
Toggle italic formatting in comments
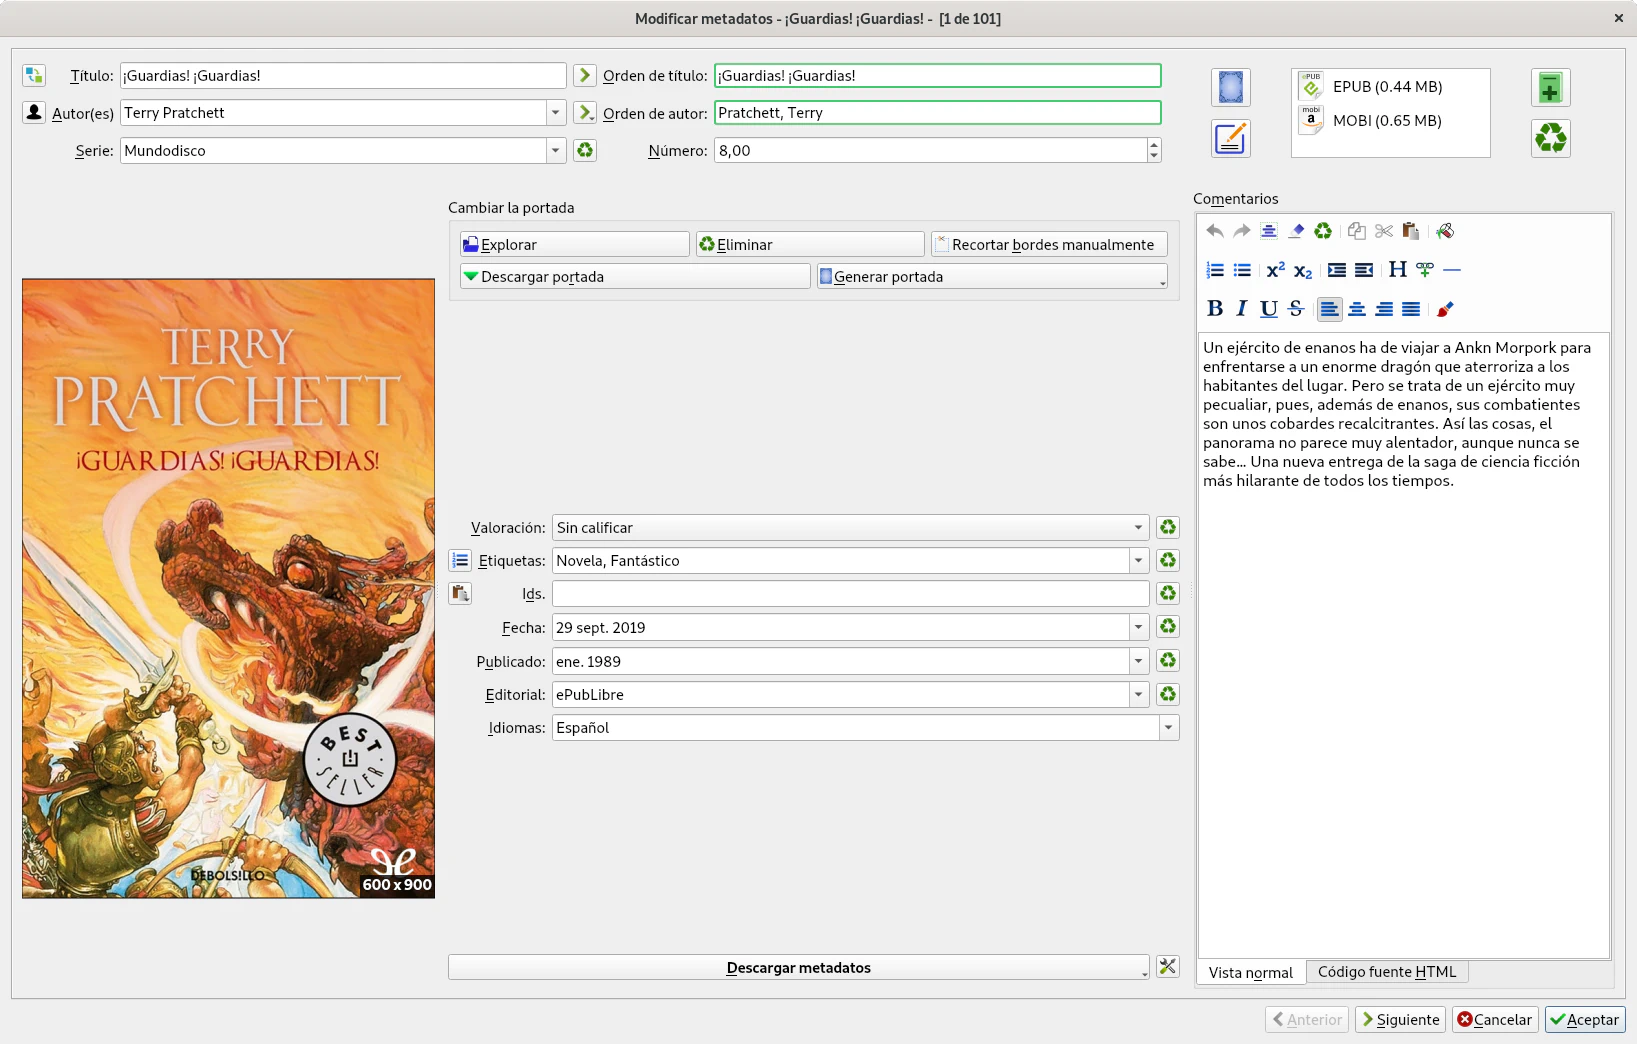(1242, 309)
